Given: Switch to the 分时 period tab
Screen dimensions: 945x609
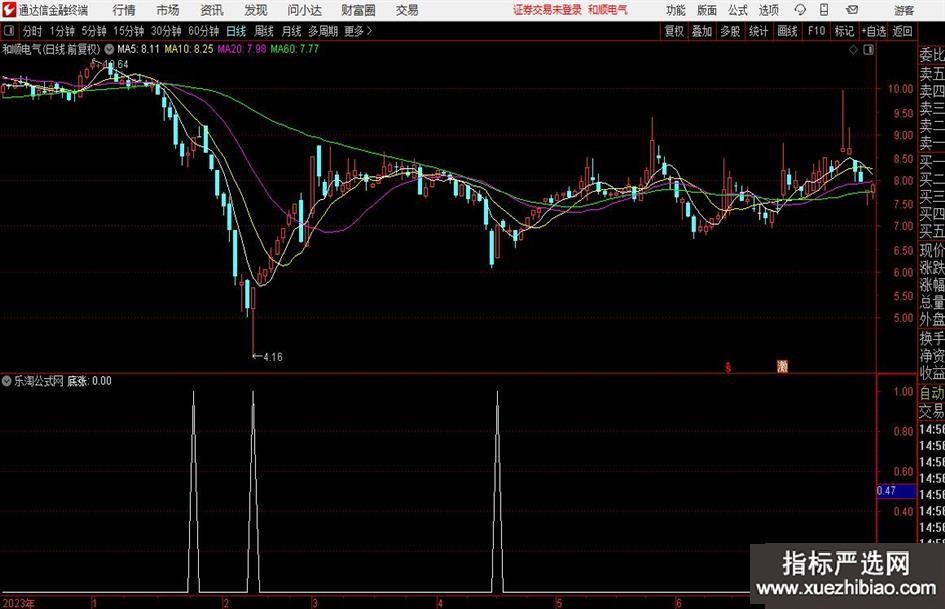Looking at the screenshot, I should tap(33, 31).
